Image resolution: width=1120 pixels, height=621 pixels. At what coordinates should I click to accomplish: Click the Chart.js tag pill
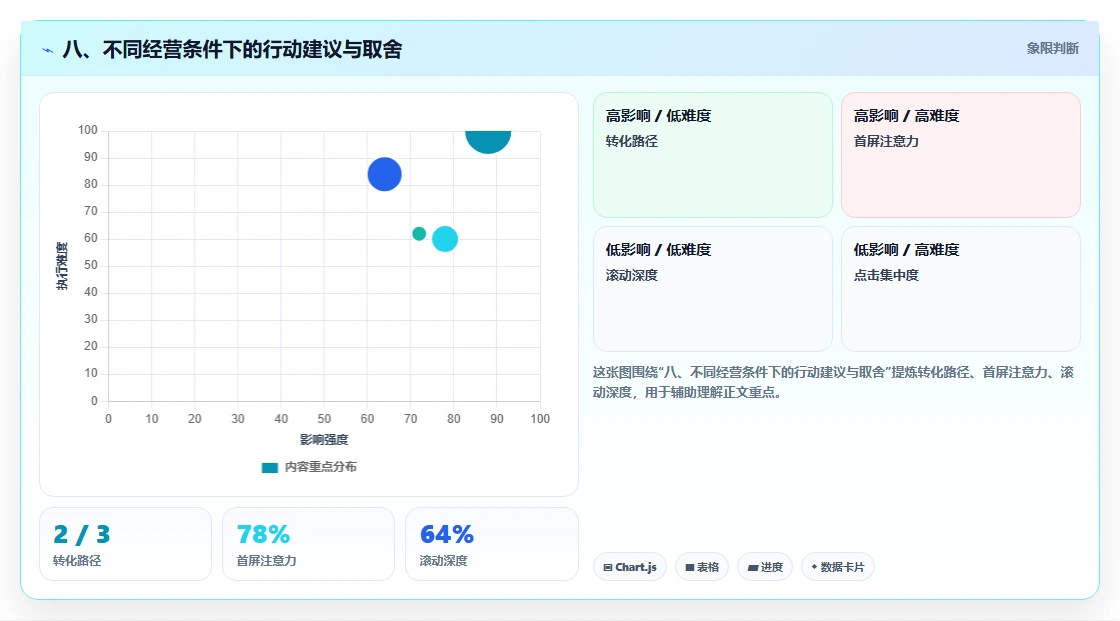[630, 567]
